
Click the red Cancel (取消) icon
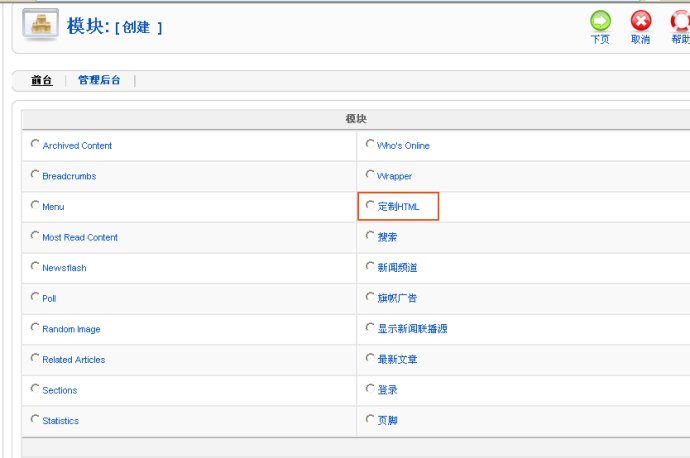click(x=641, y=21)
